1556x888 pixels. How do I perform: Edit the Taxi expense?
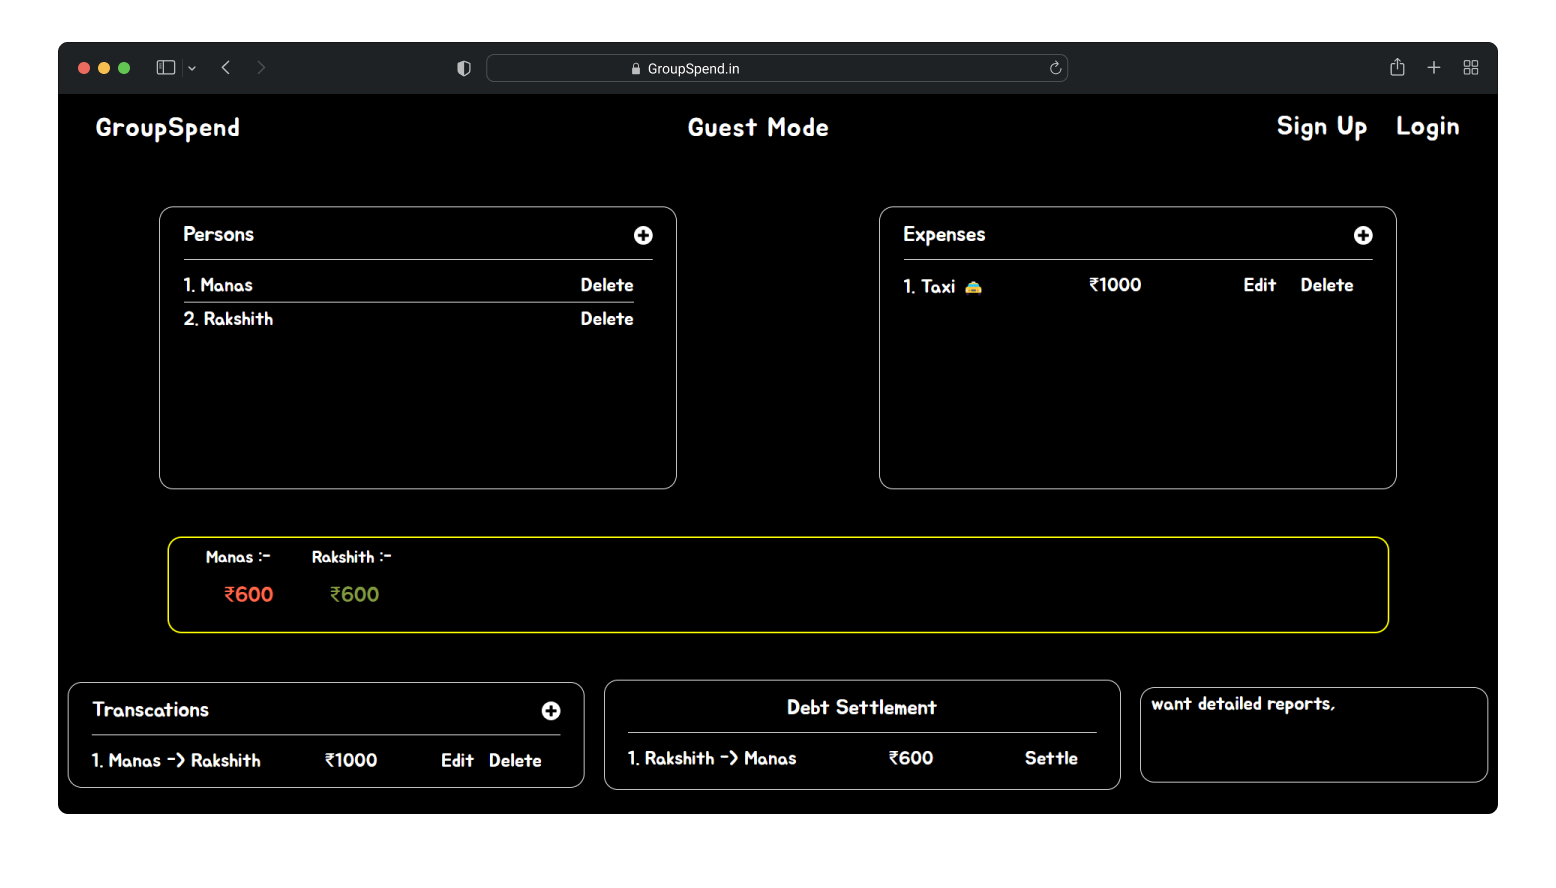[1259, 285]
